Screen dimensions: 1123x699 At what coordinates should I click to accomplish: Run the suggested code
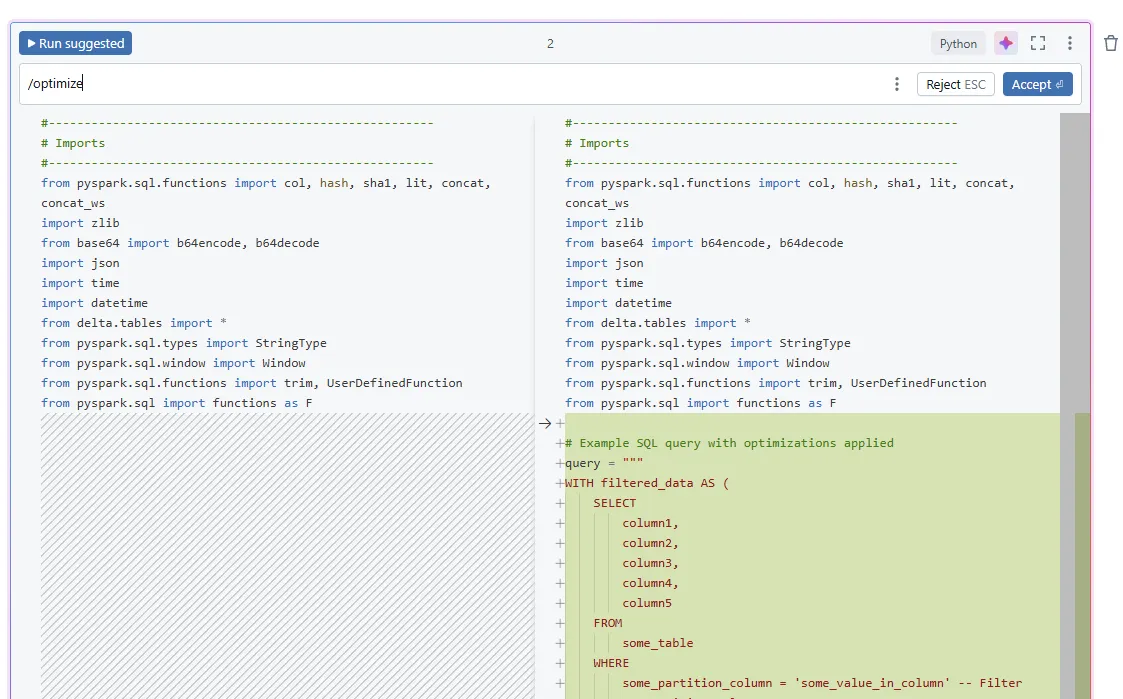click(75, 43)
